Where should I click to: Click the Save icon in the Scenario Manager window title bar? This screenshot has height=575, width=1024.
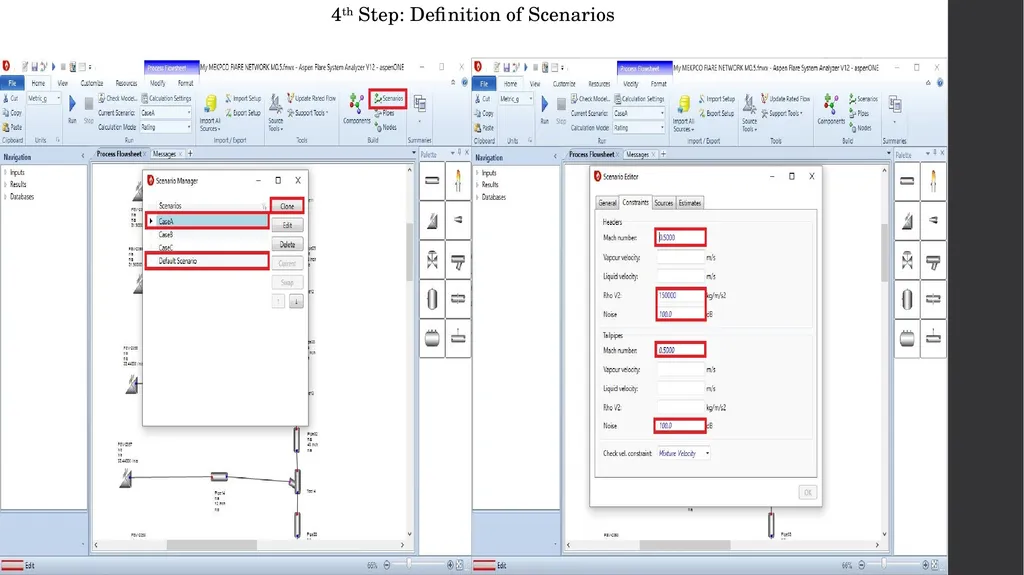[34, 67]
